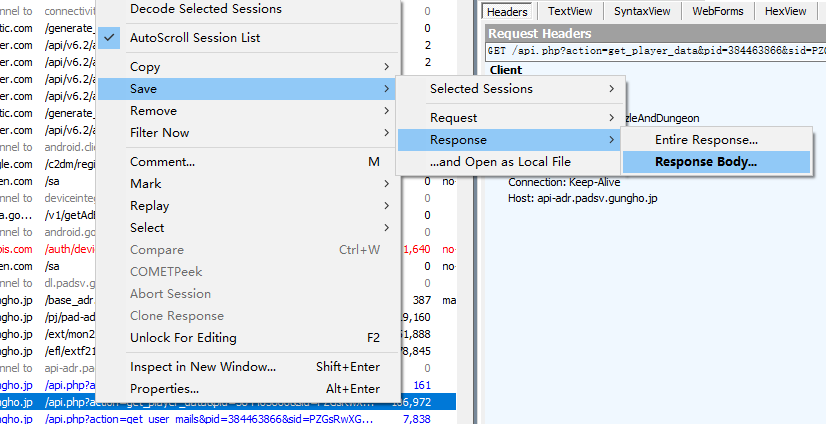The height and width of the screenshot is (424, 826).
Task: Click Decode Selected Sessions menu entry
Action: coord(205,9)
